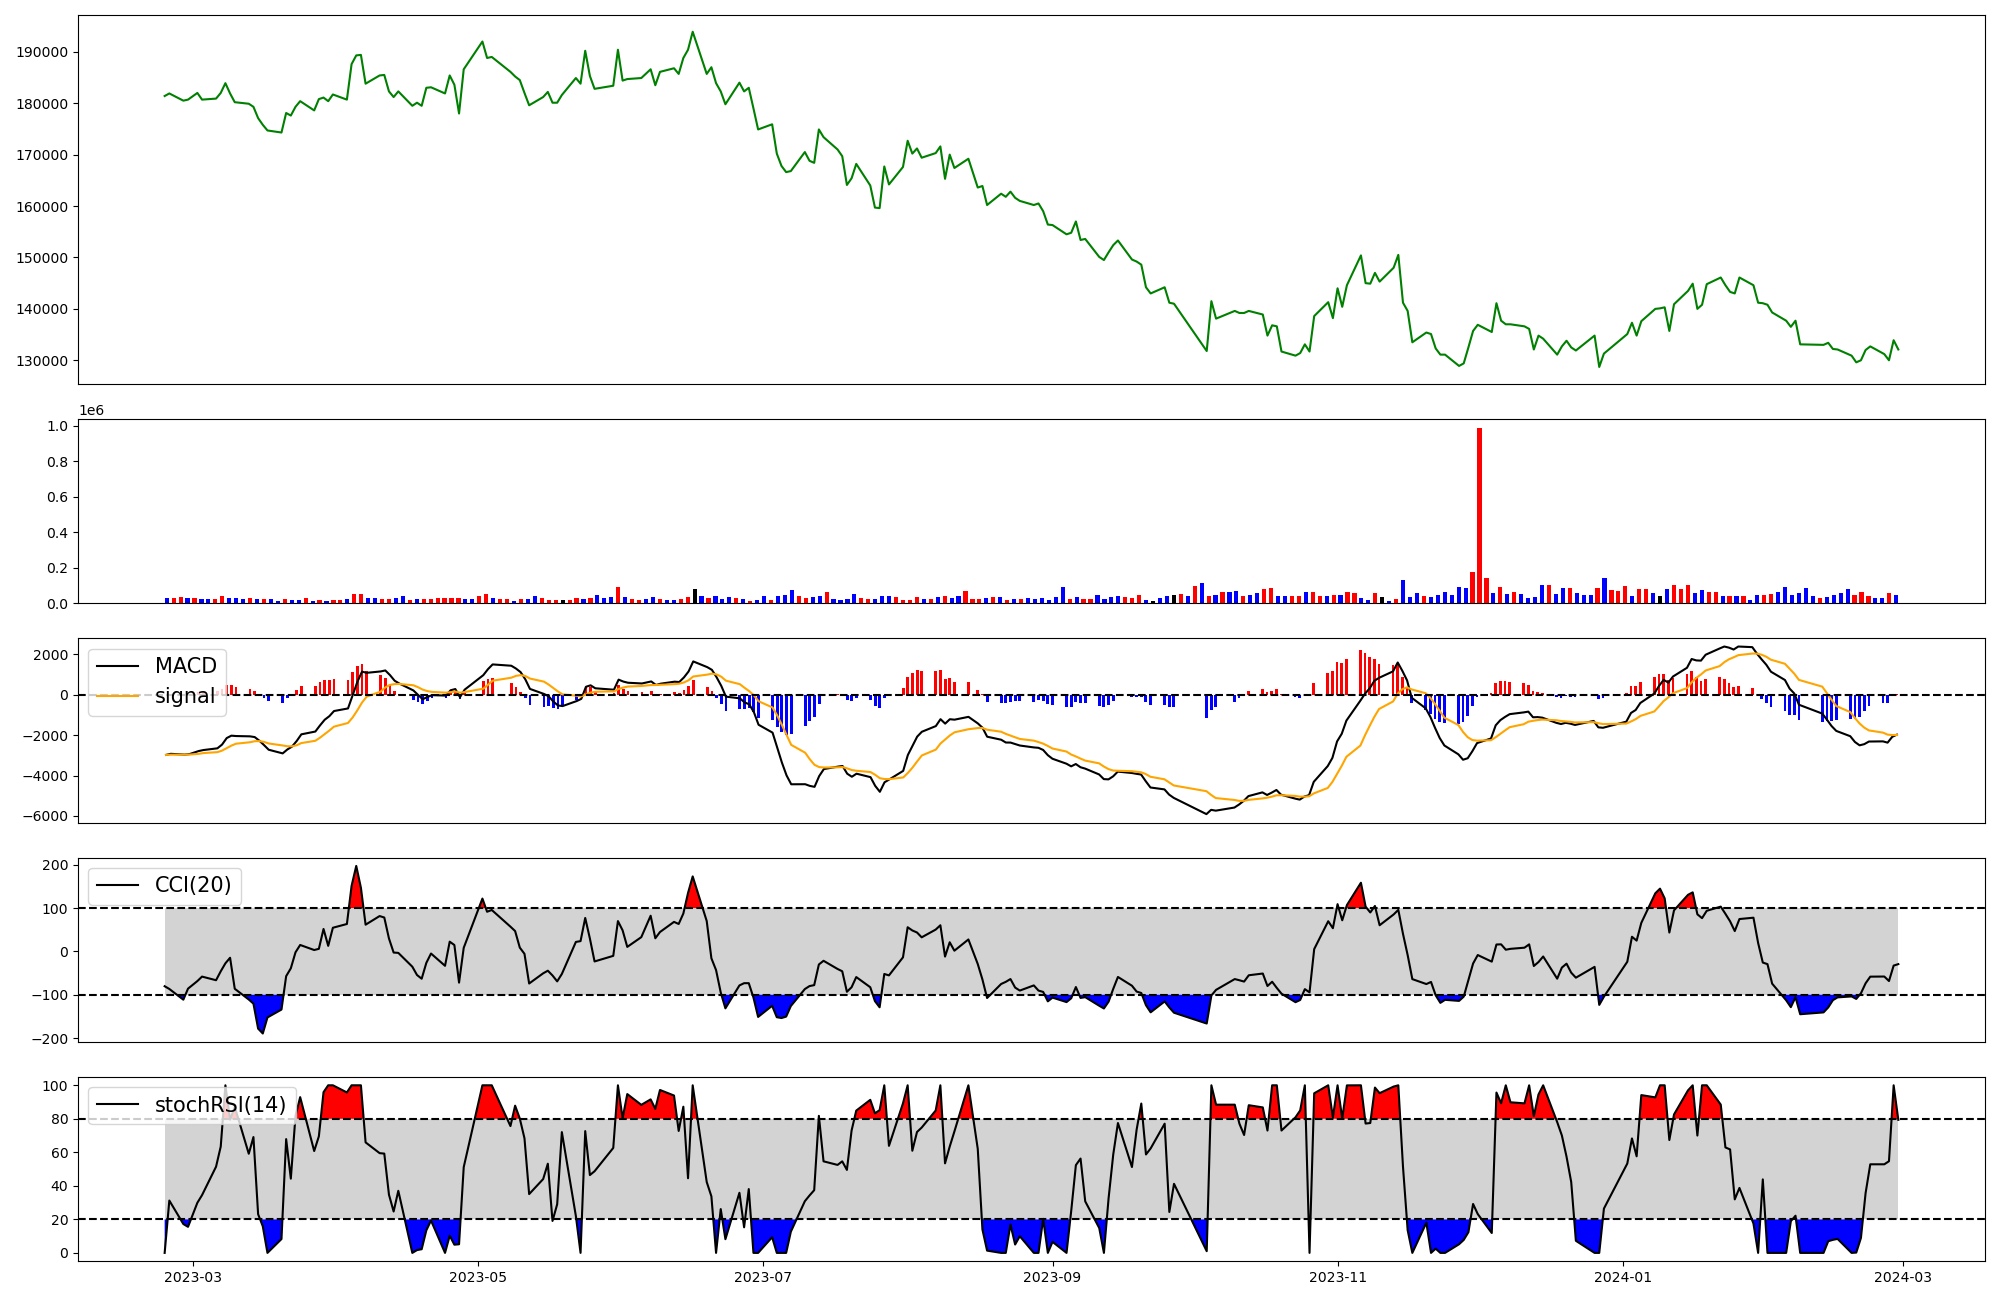Image resolution: width=2000 pixels, height=1300 pixels.
Task: Click the stochRSI(14) legend label
Action: (x=220, y=1105)
